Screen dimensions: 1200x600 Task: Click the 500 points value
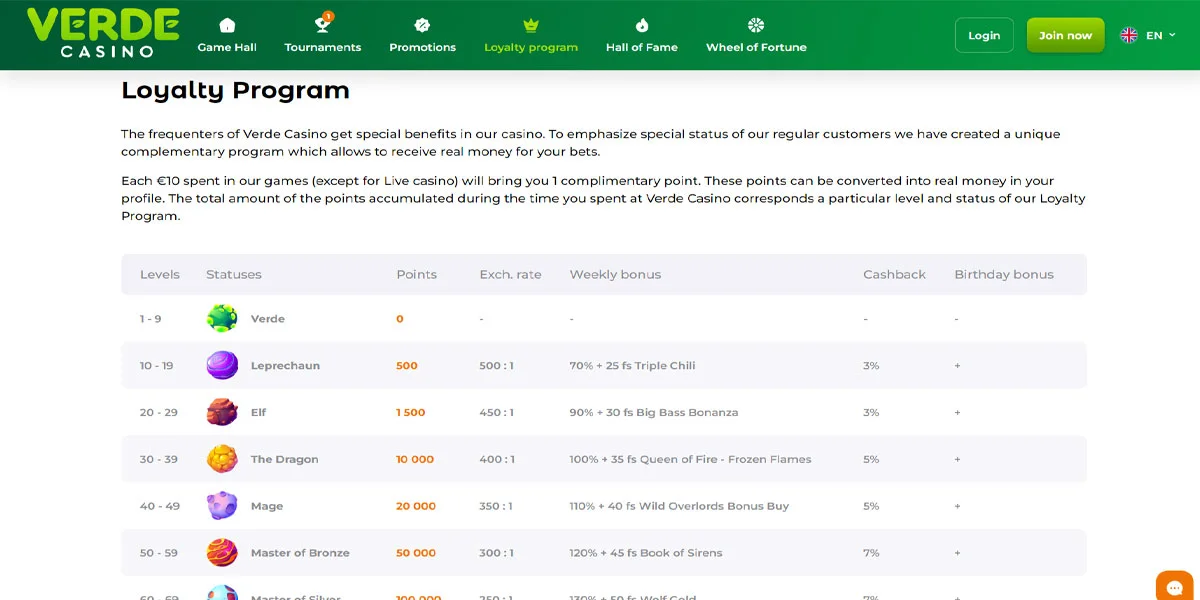click(407, 365)
